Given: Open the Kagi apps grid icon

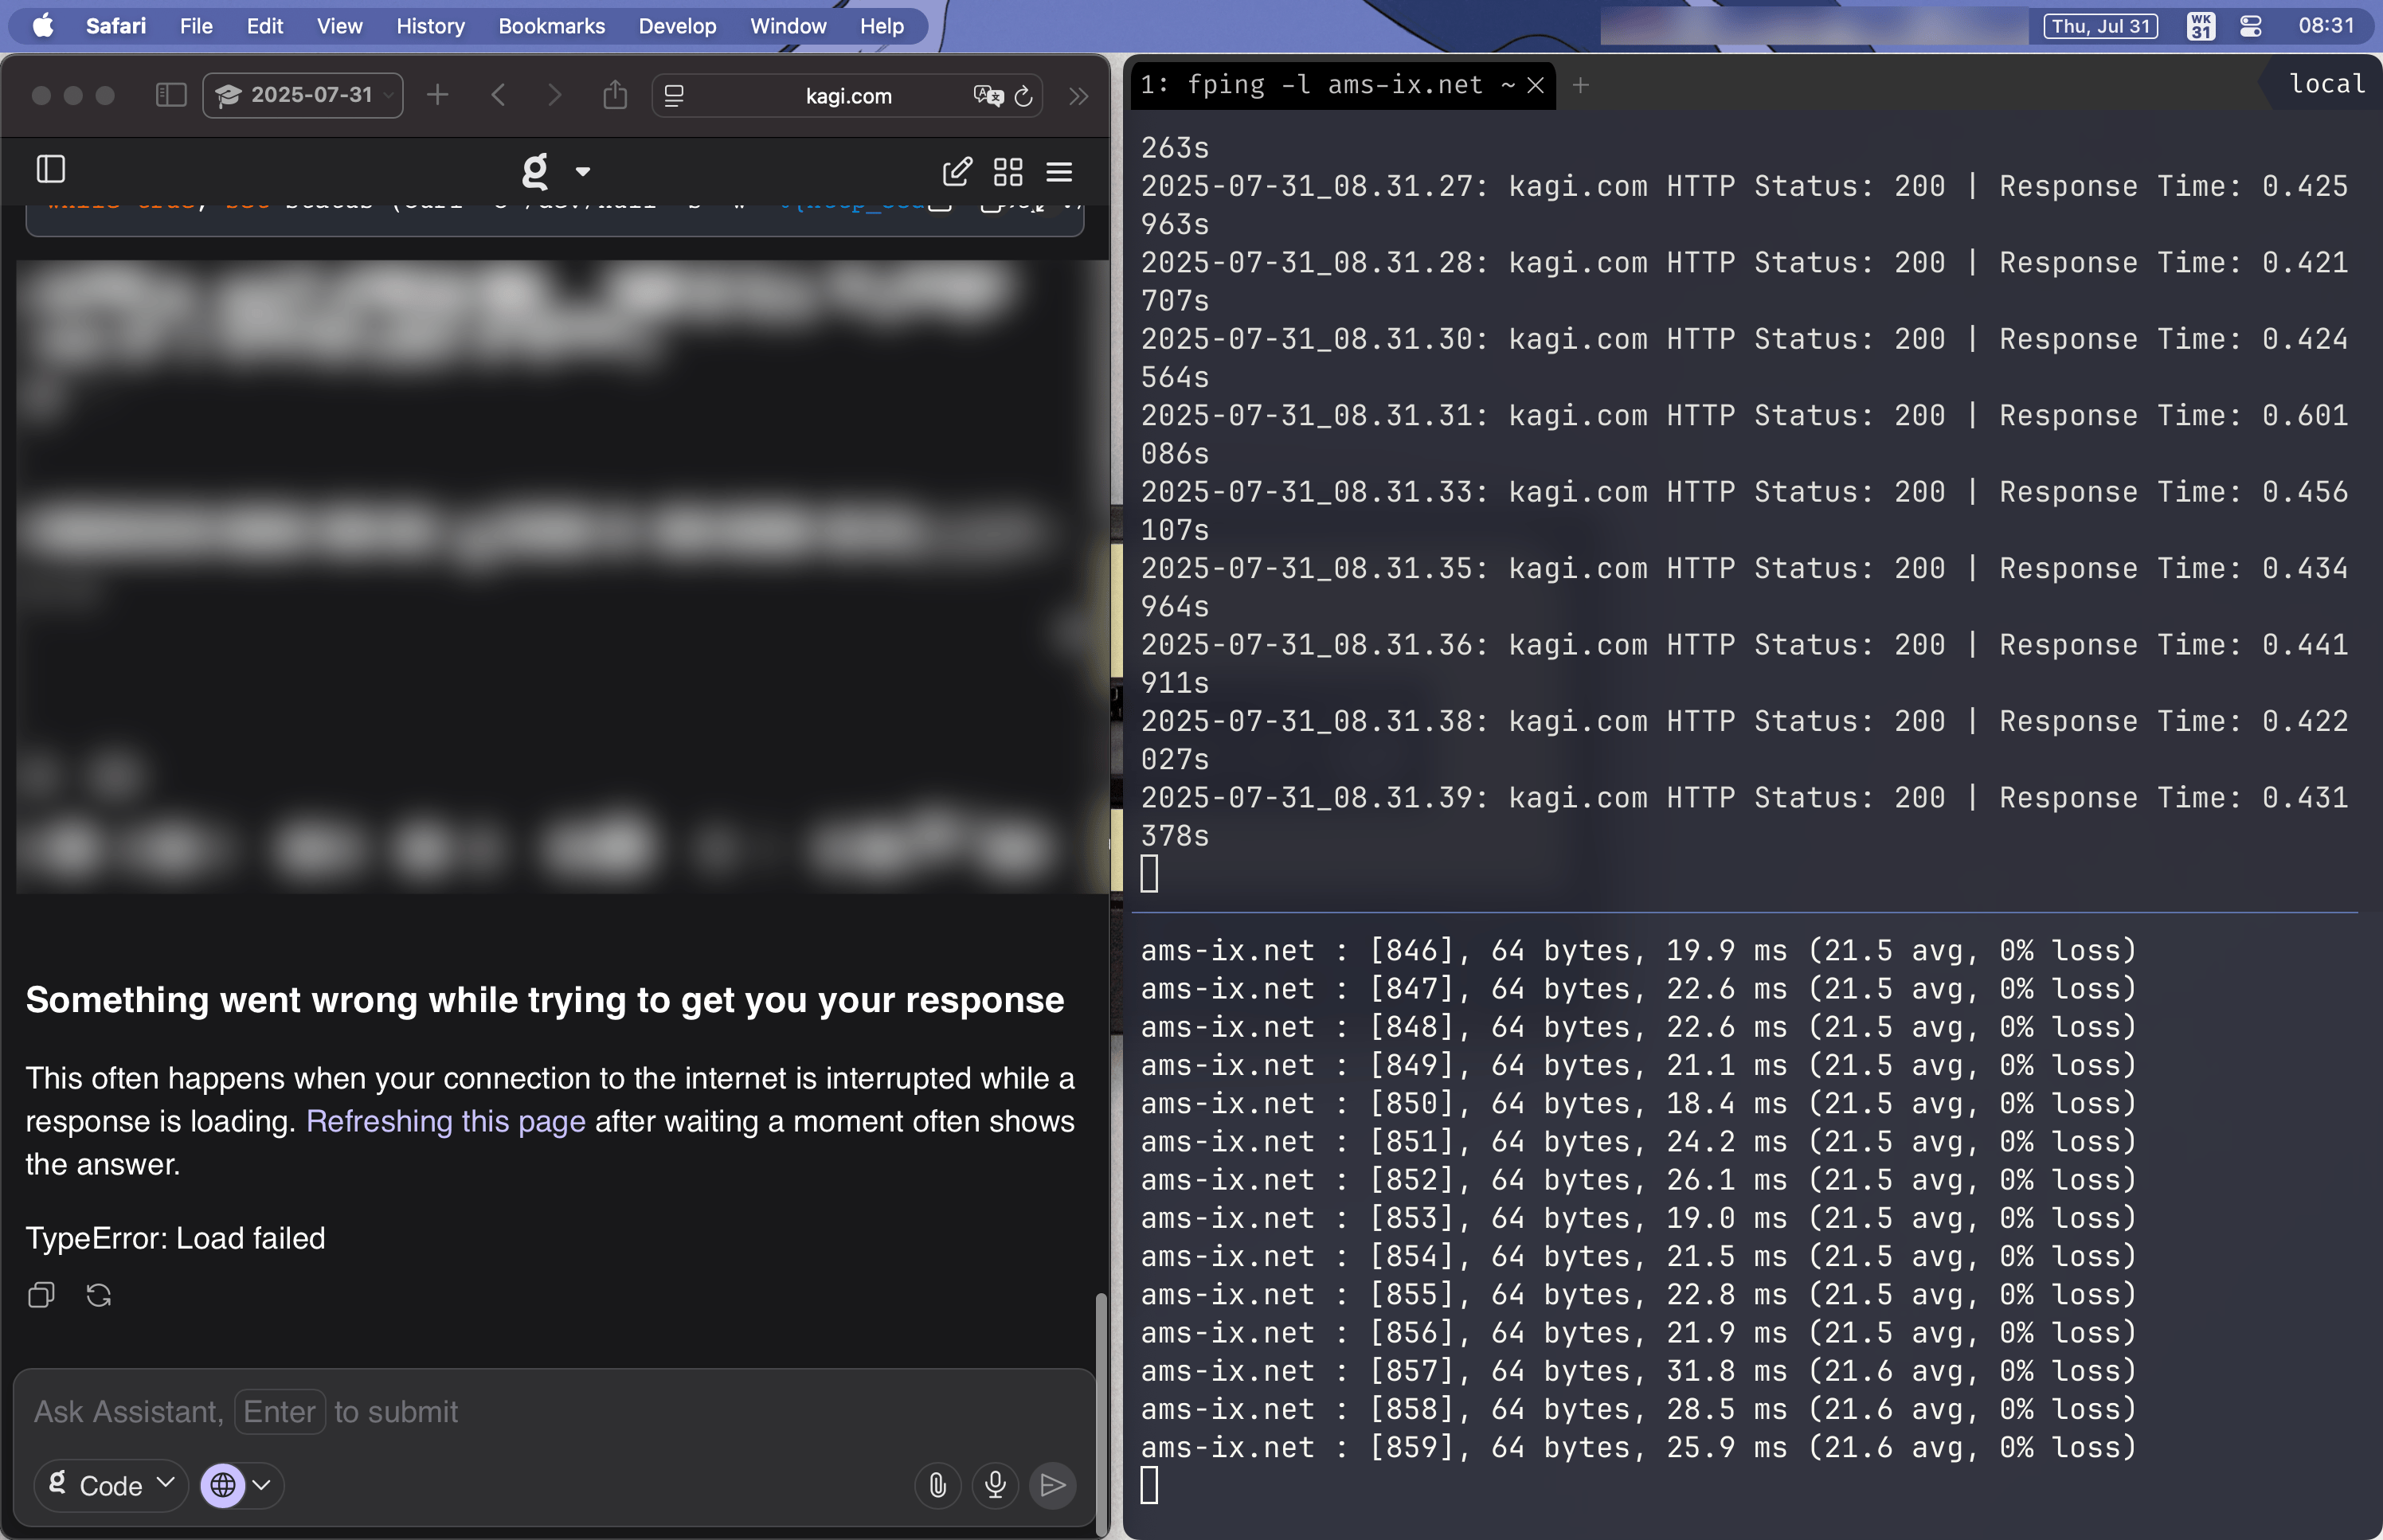Looking at the screenshot, I should pos(1008,171).
